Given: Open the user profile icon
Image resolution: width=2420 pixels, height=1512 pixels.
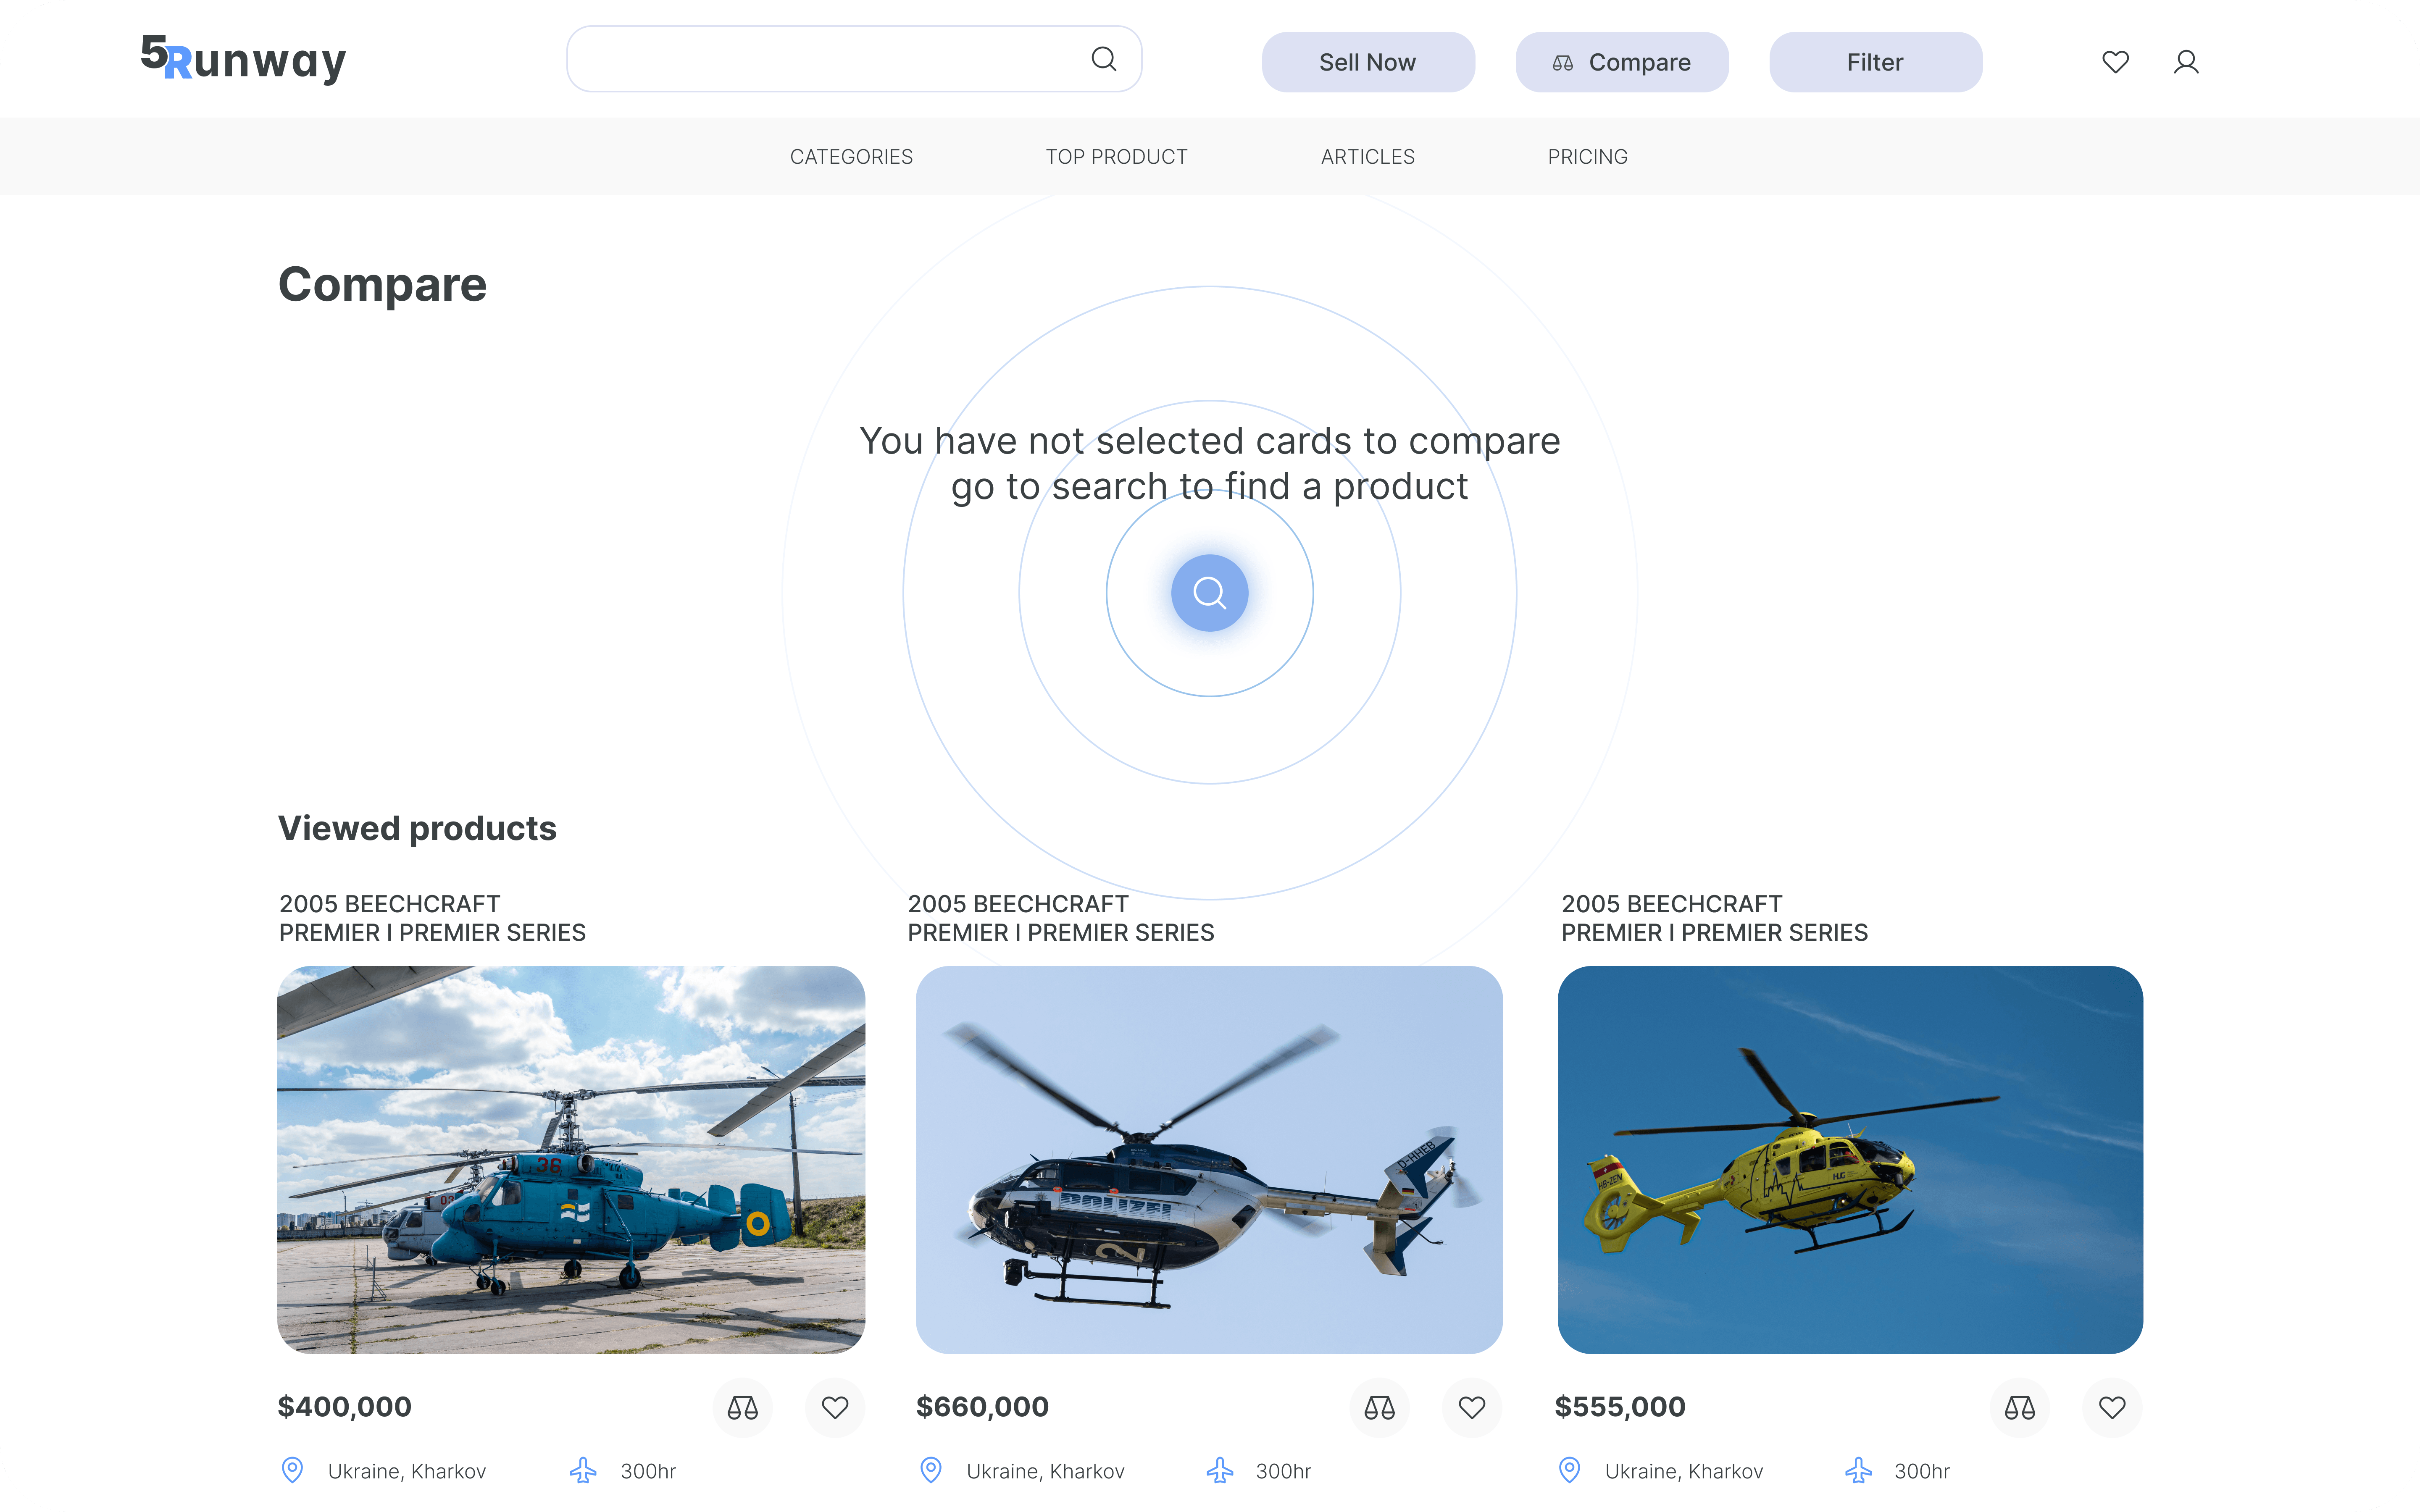Looking at the screenshot, I should click(2186, 62).
